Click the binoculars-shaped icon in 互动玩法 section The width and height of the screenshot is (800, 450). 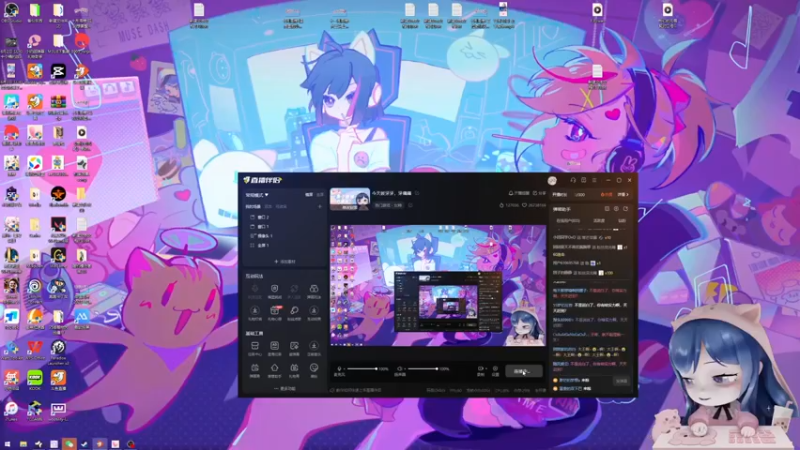[314, 289]
